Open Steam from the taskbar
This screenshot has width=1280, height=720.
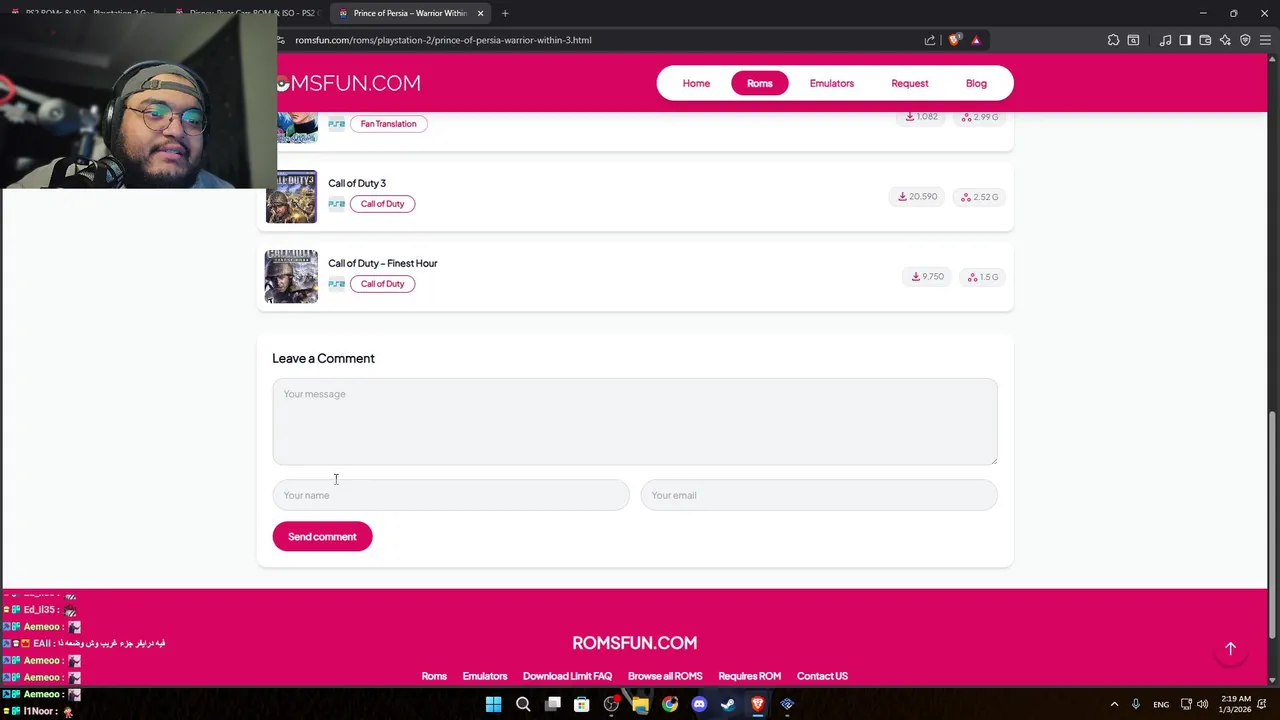coord(728,704)
